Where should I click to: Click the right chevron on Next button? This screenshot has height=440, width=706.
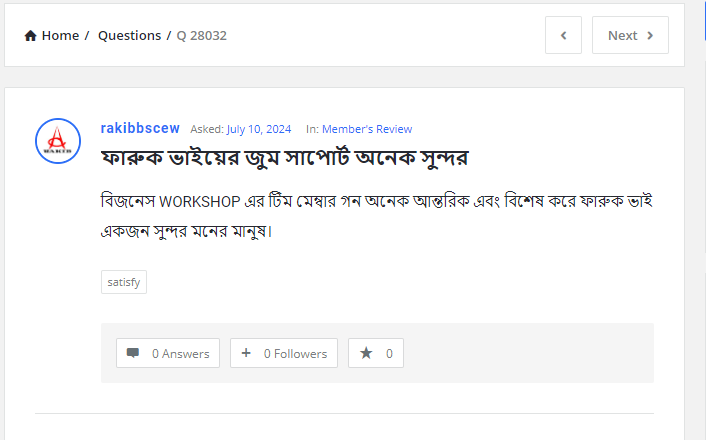(x=650, y=35)
